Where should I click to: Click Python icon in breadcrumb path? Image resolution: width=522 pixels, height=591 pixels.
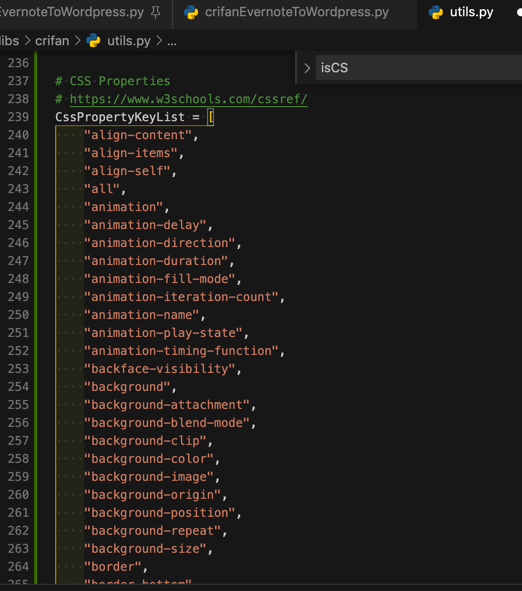pos(93,40)
